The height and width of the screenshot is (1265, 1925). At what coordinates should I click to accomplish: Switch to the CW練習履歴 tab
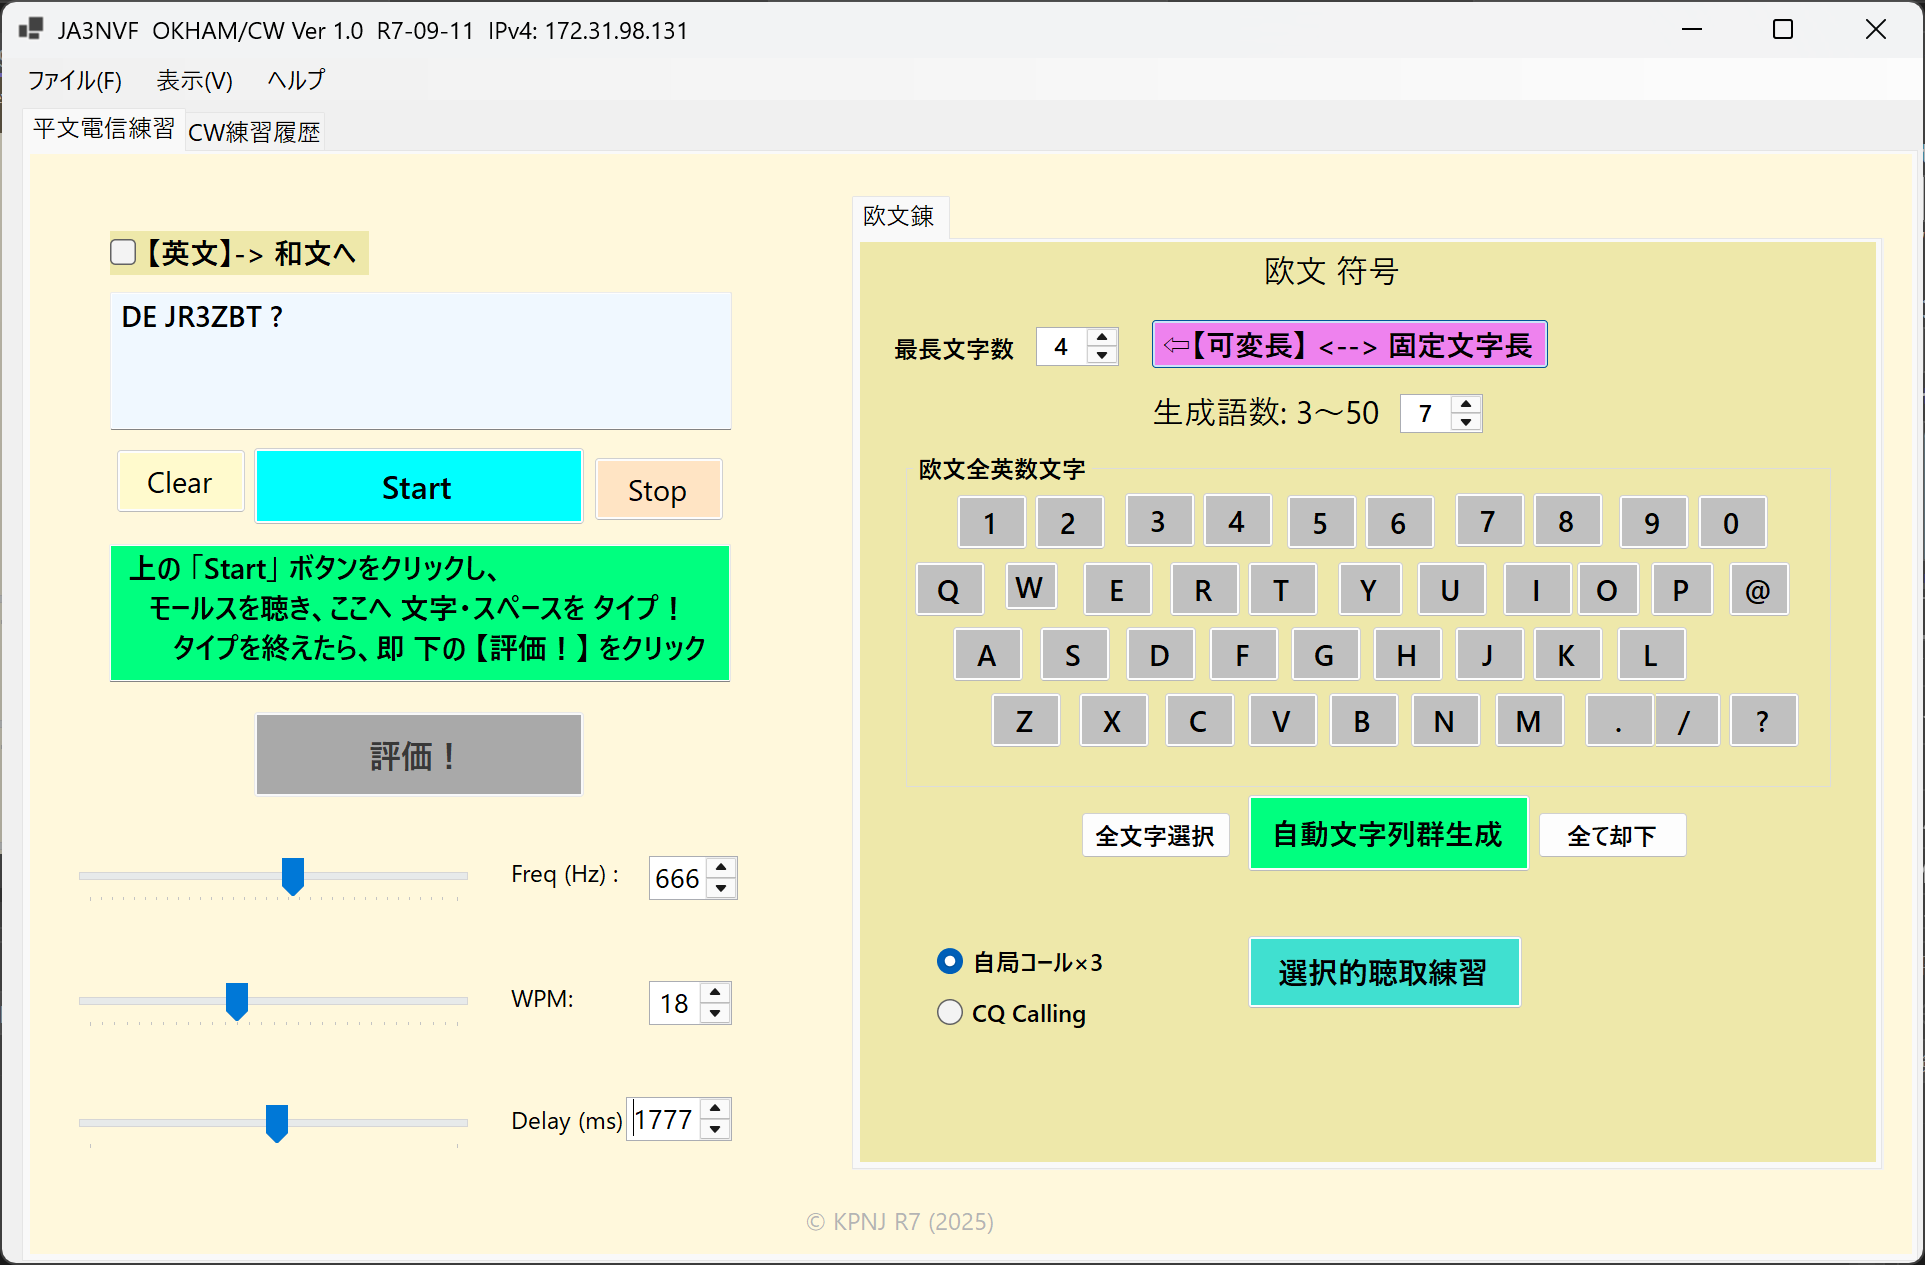tap(254, 132)
